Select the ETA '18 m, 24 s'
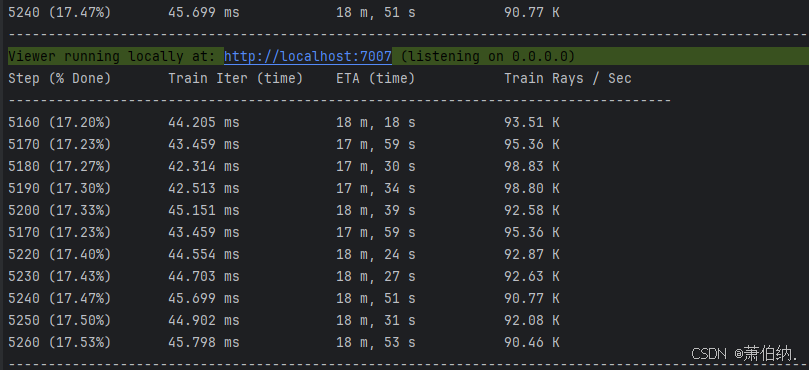The image size is (809, 370). coord(376,254)
